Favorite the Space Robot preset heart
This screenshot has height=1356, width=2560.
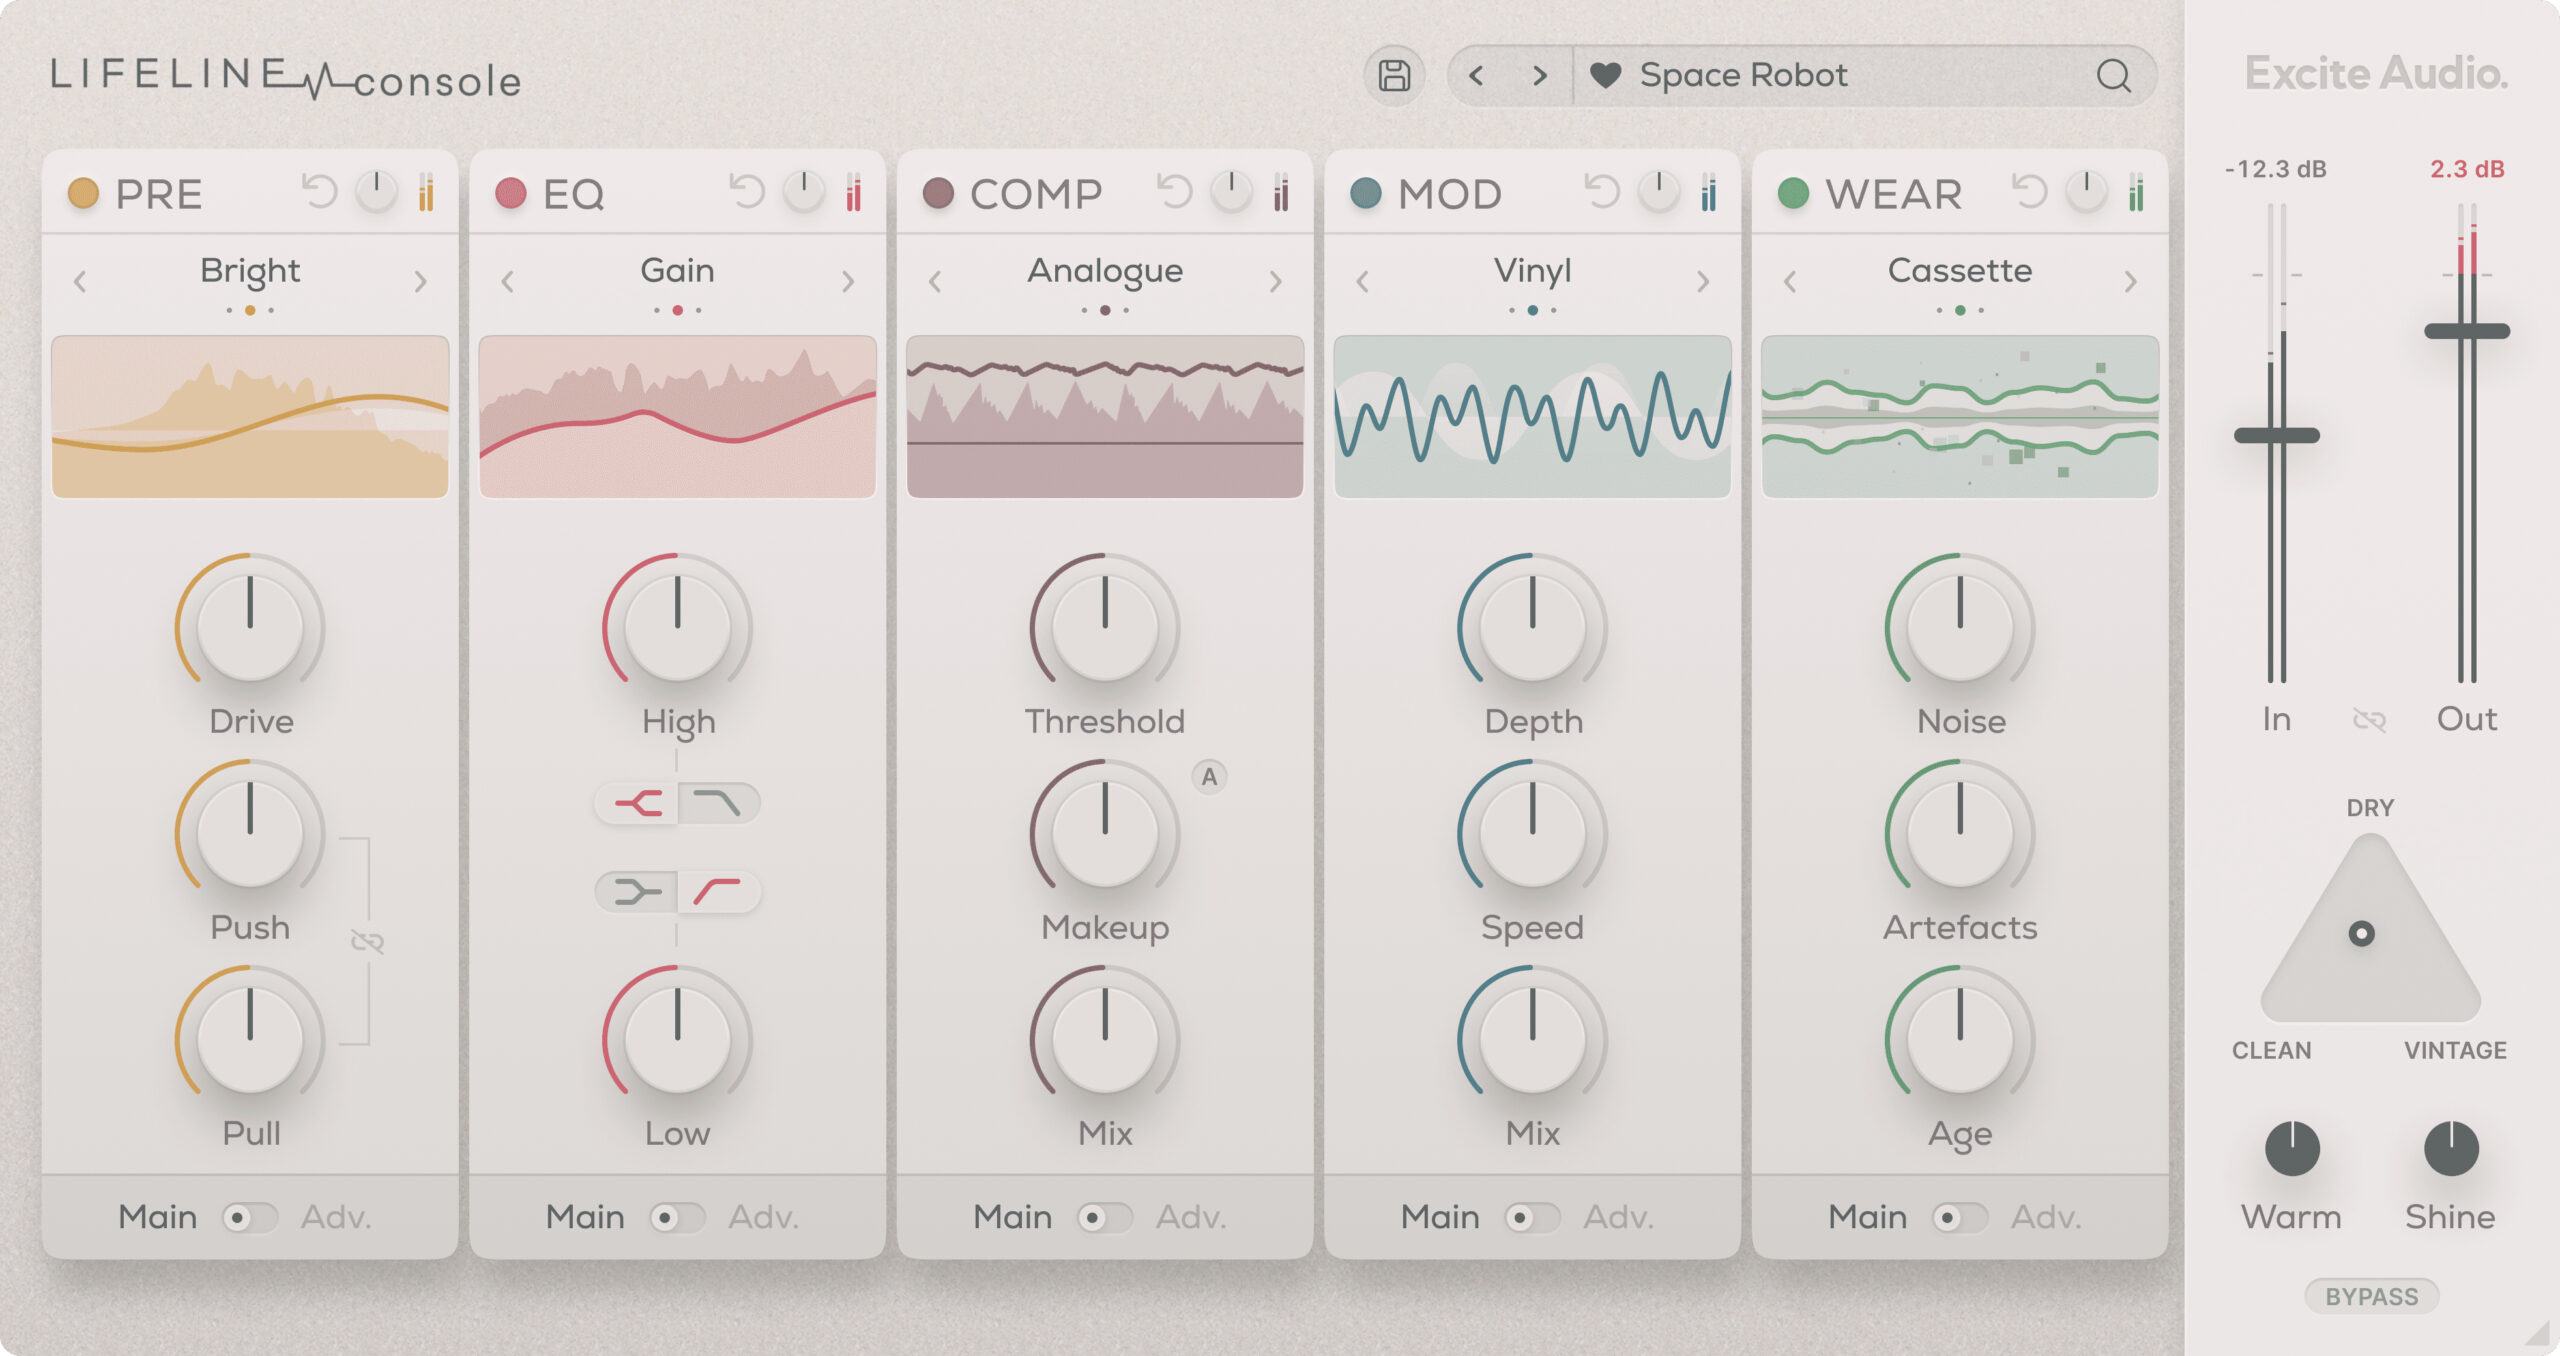pyautogui.click(x=1605, y=76)
